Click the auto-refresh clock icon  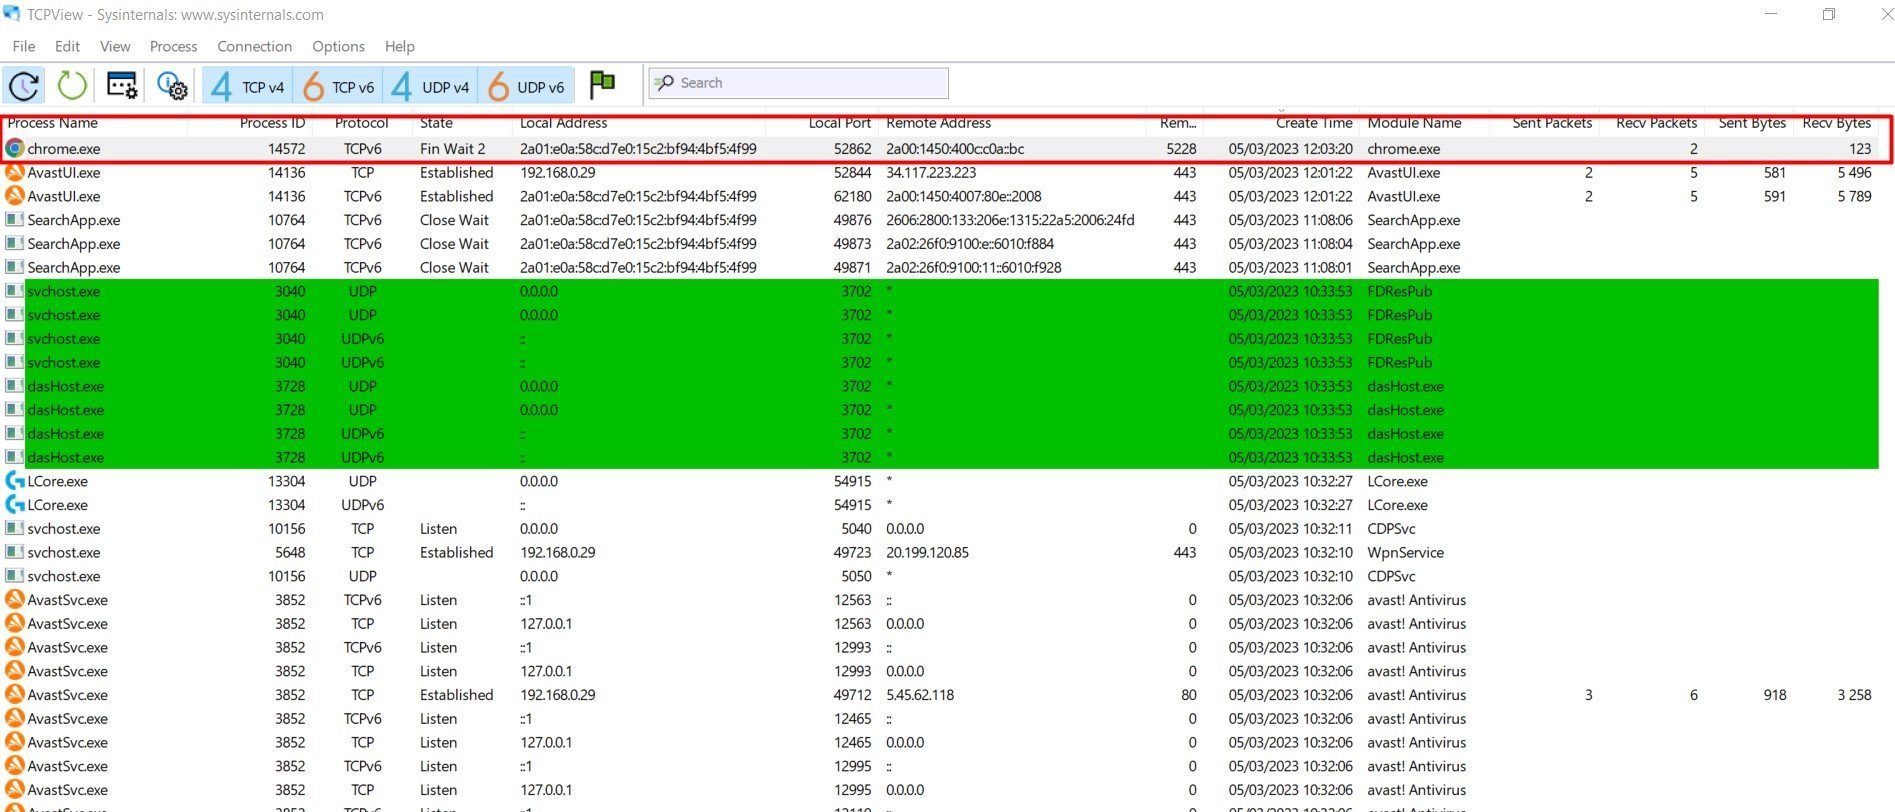(x=24, y=86)
